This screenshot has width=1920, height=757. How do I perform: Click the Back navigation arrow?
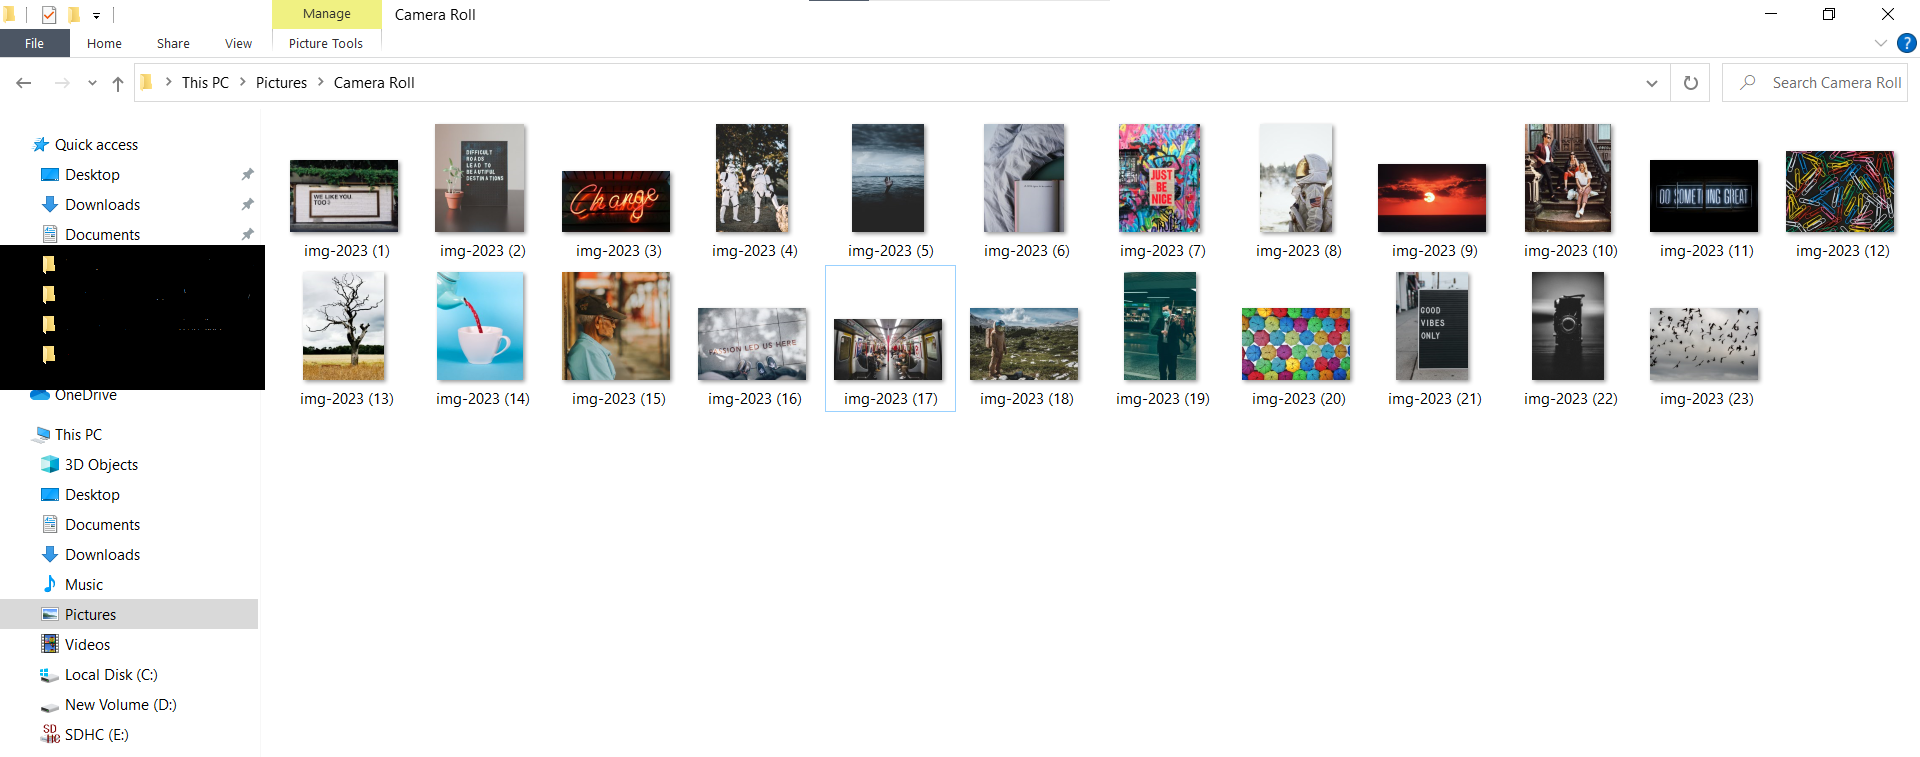24,83
